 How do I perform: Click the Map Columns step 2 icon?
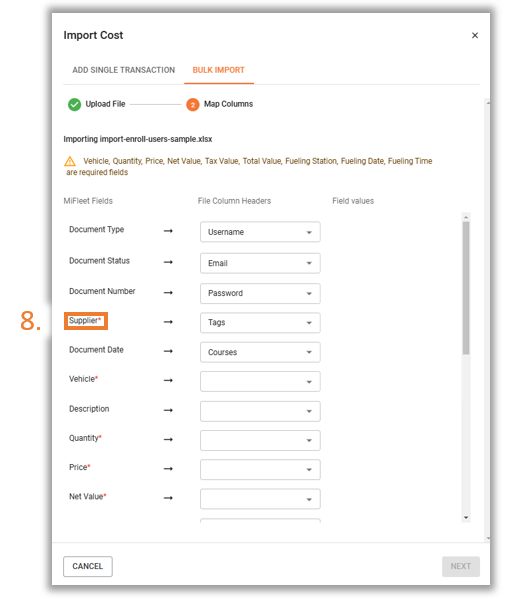[x=193, y=104]
